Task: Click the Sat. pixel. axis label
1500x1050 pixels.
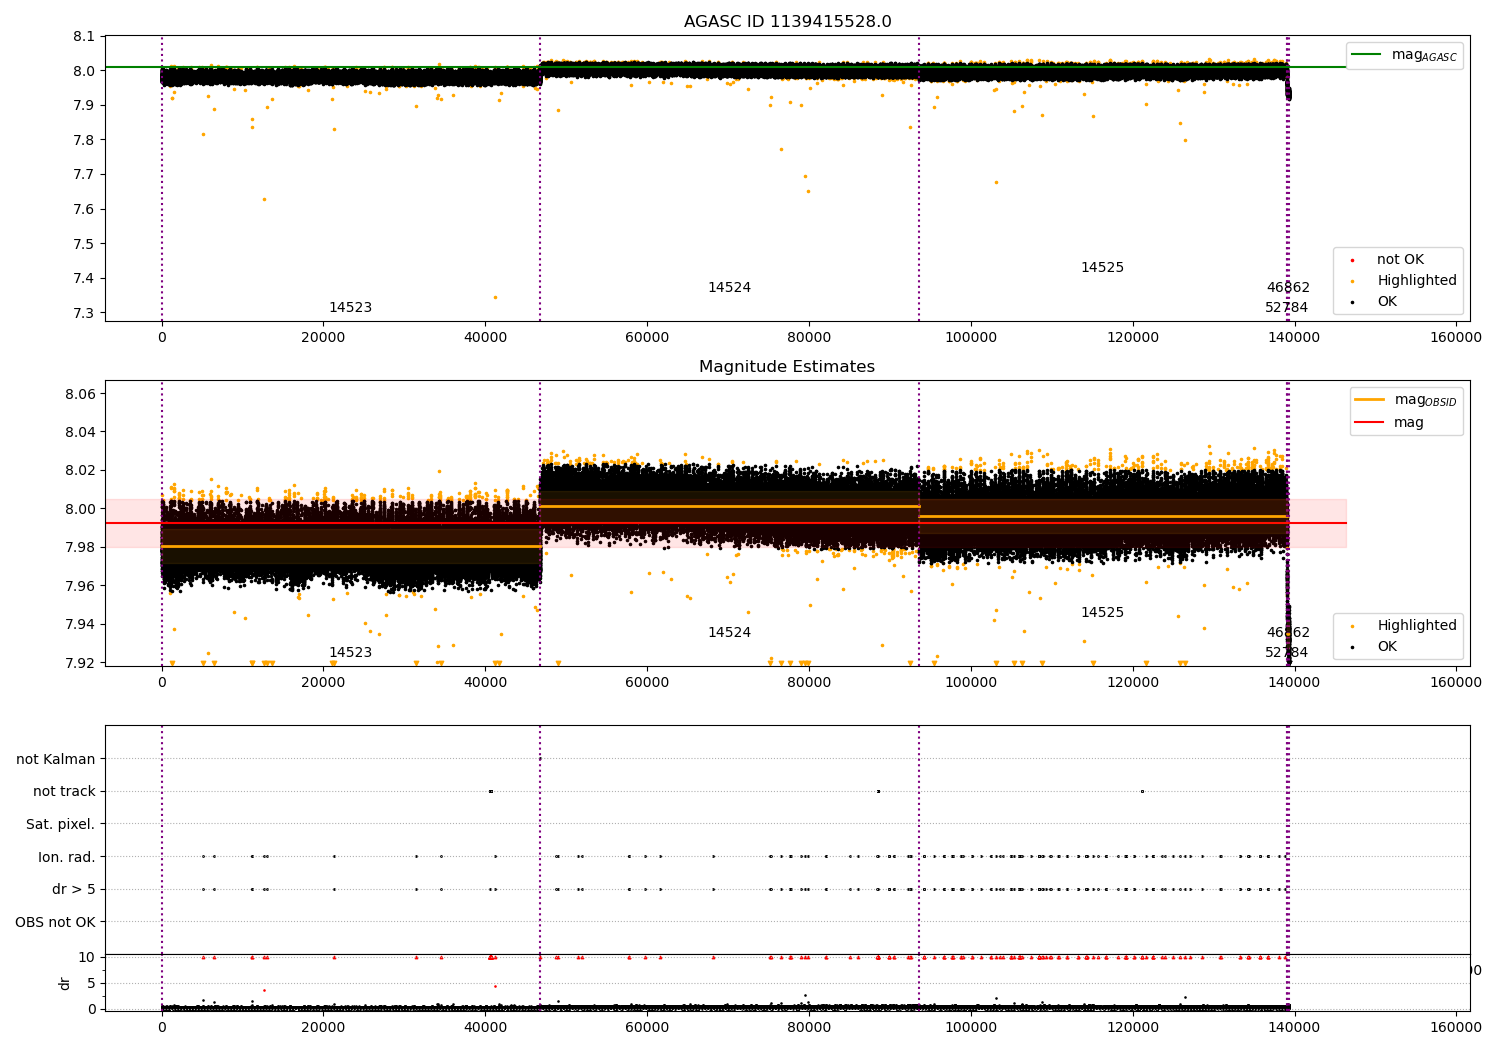Action: (61, 825)
